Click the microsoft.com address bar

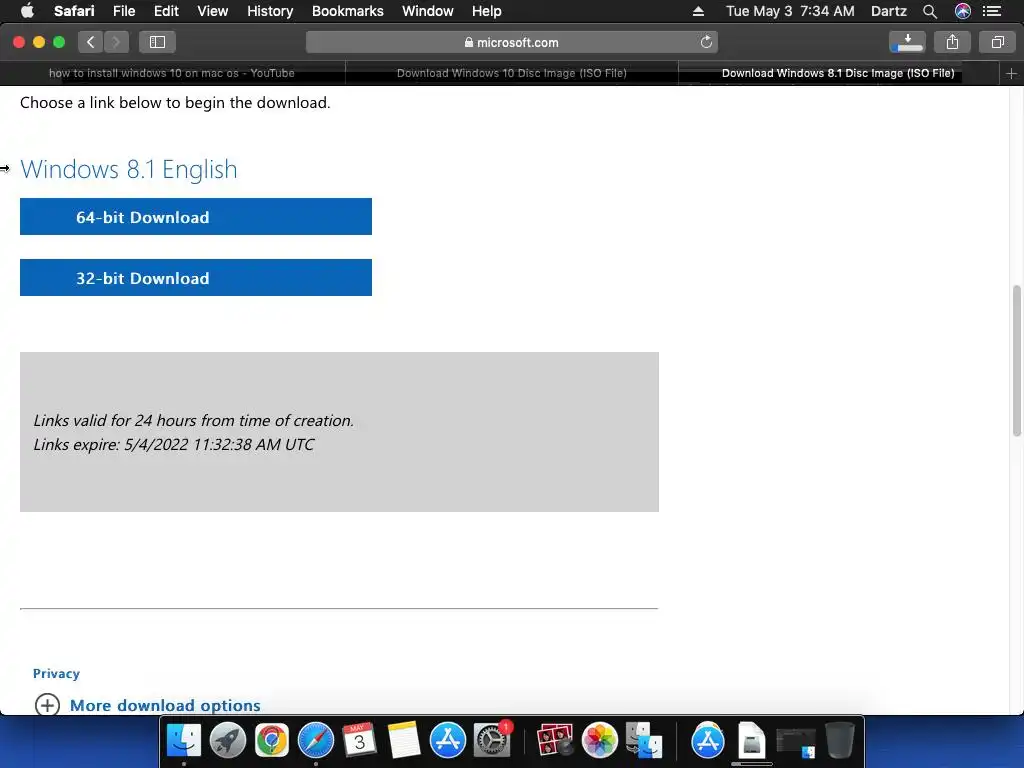click(x=511, y=42)
